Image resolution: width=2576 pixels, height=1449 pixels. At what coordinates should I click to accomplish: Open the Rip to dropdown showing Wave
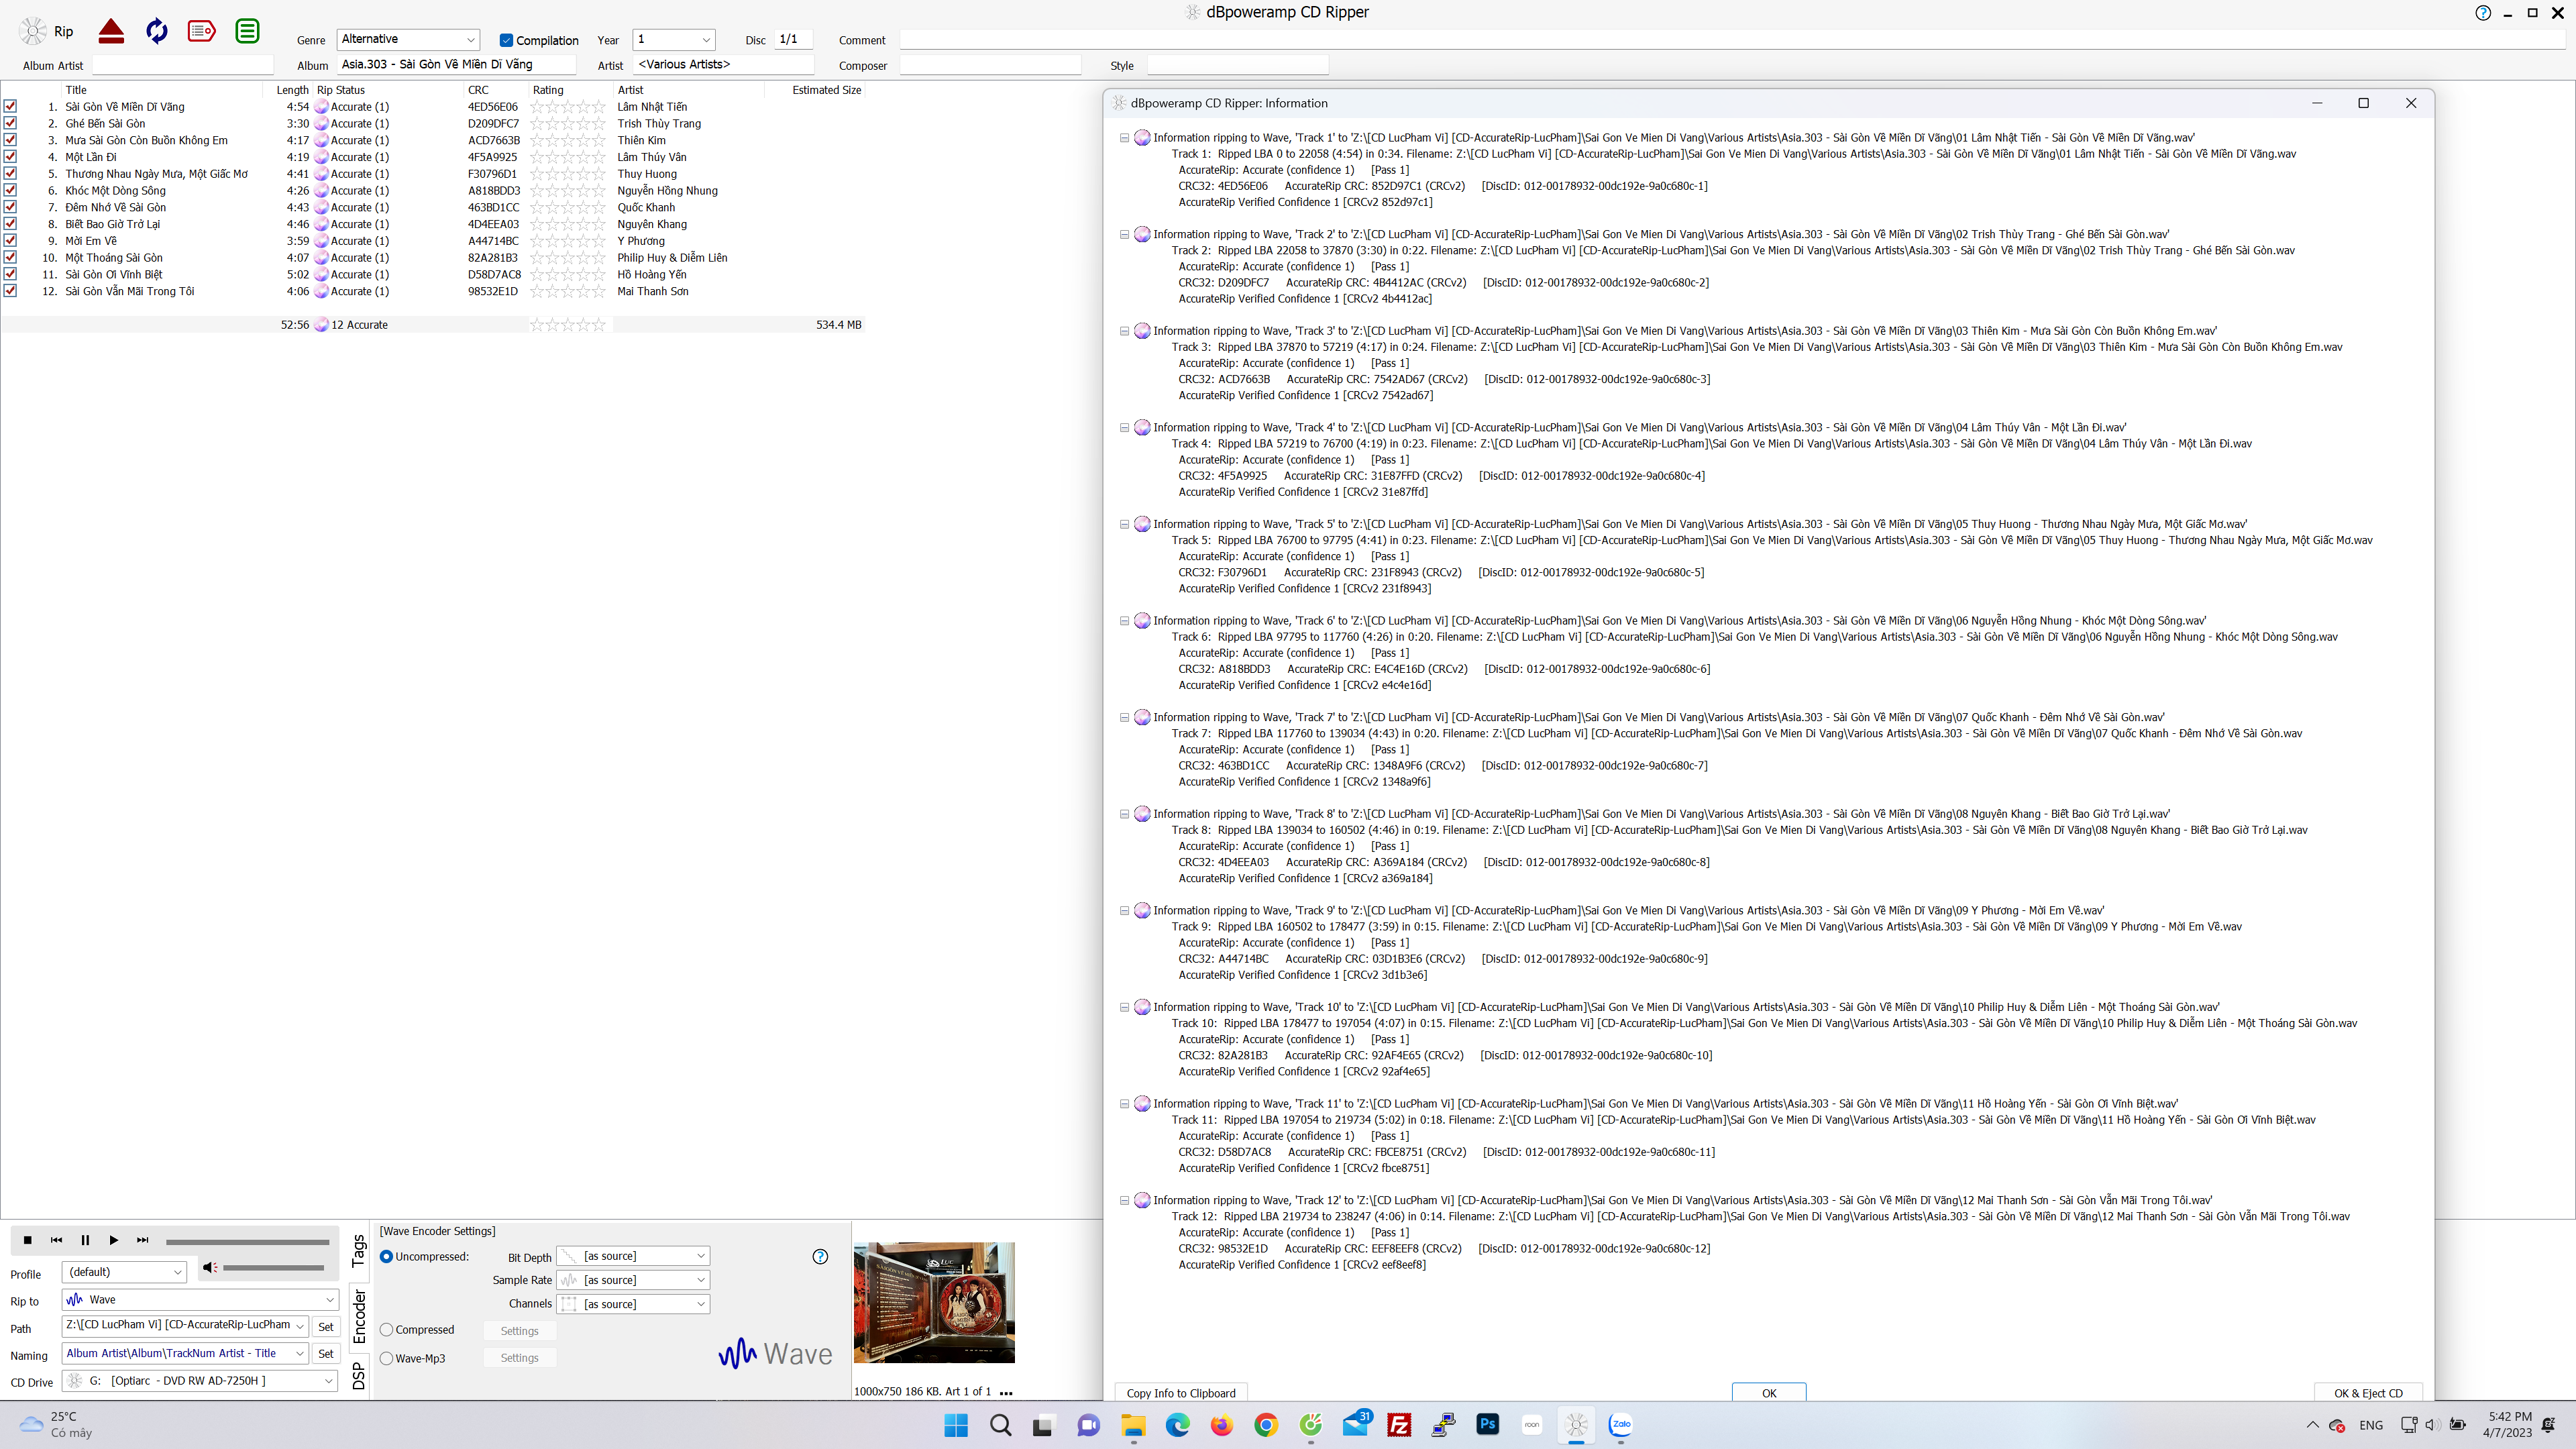tap(200, 1299)
